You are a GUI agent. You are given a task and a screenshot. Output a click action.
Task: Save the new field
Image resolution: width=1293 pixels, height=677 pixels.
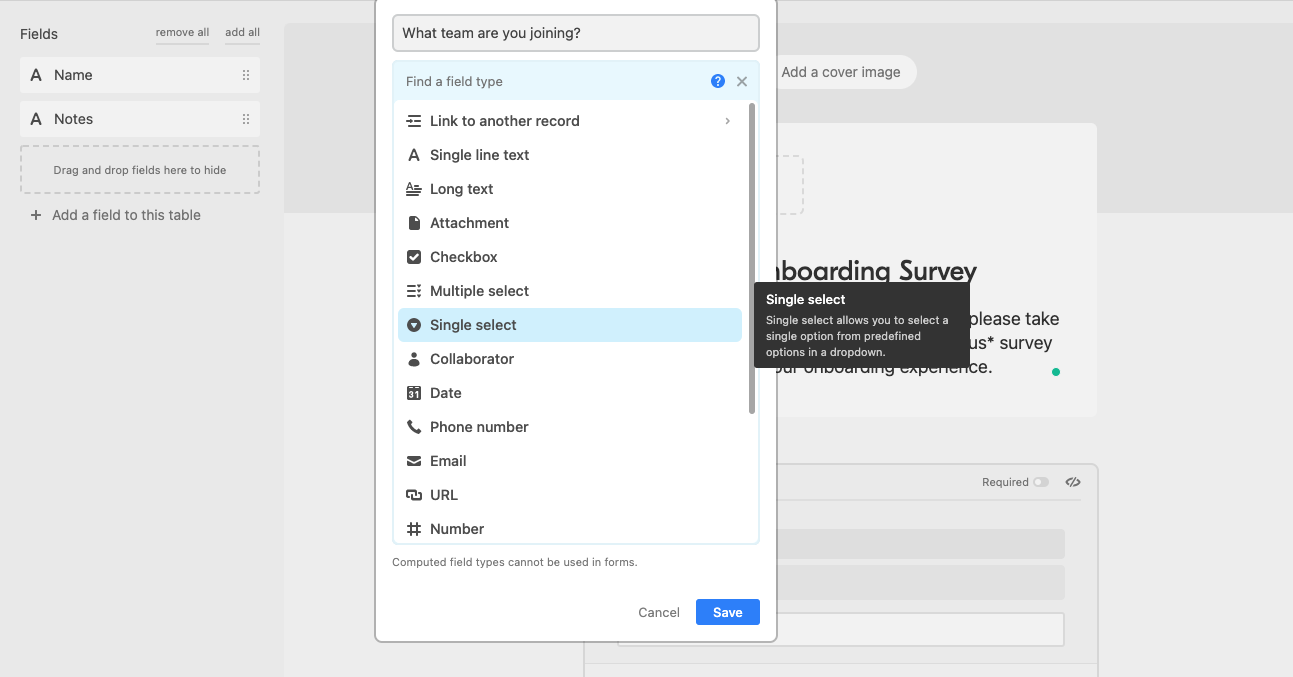[727, 612]
